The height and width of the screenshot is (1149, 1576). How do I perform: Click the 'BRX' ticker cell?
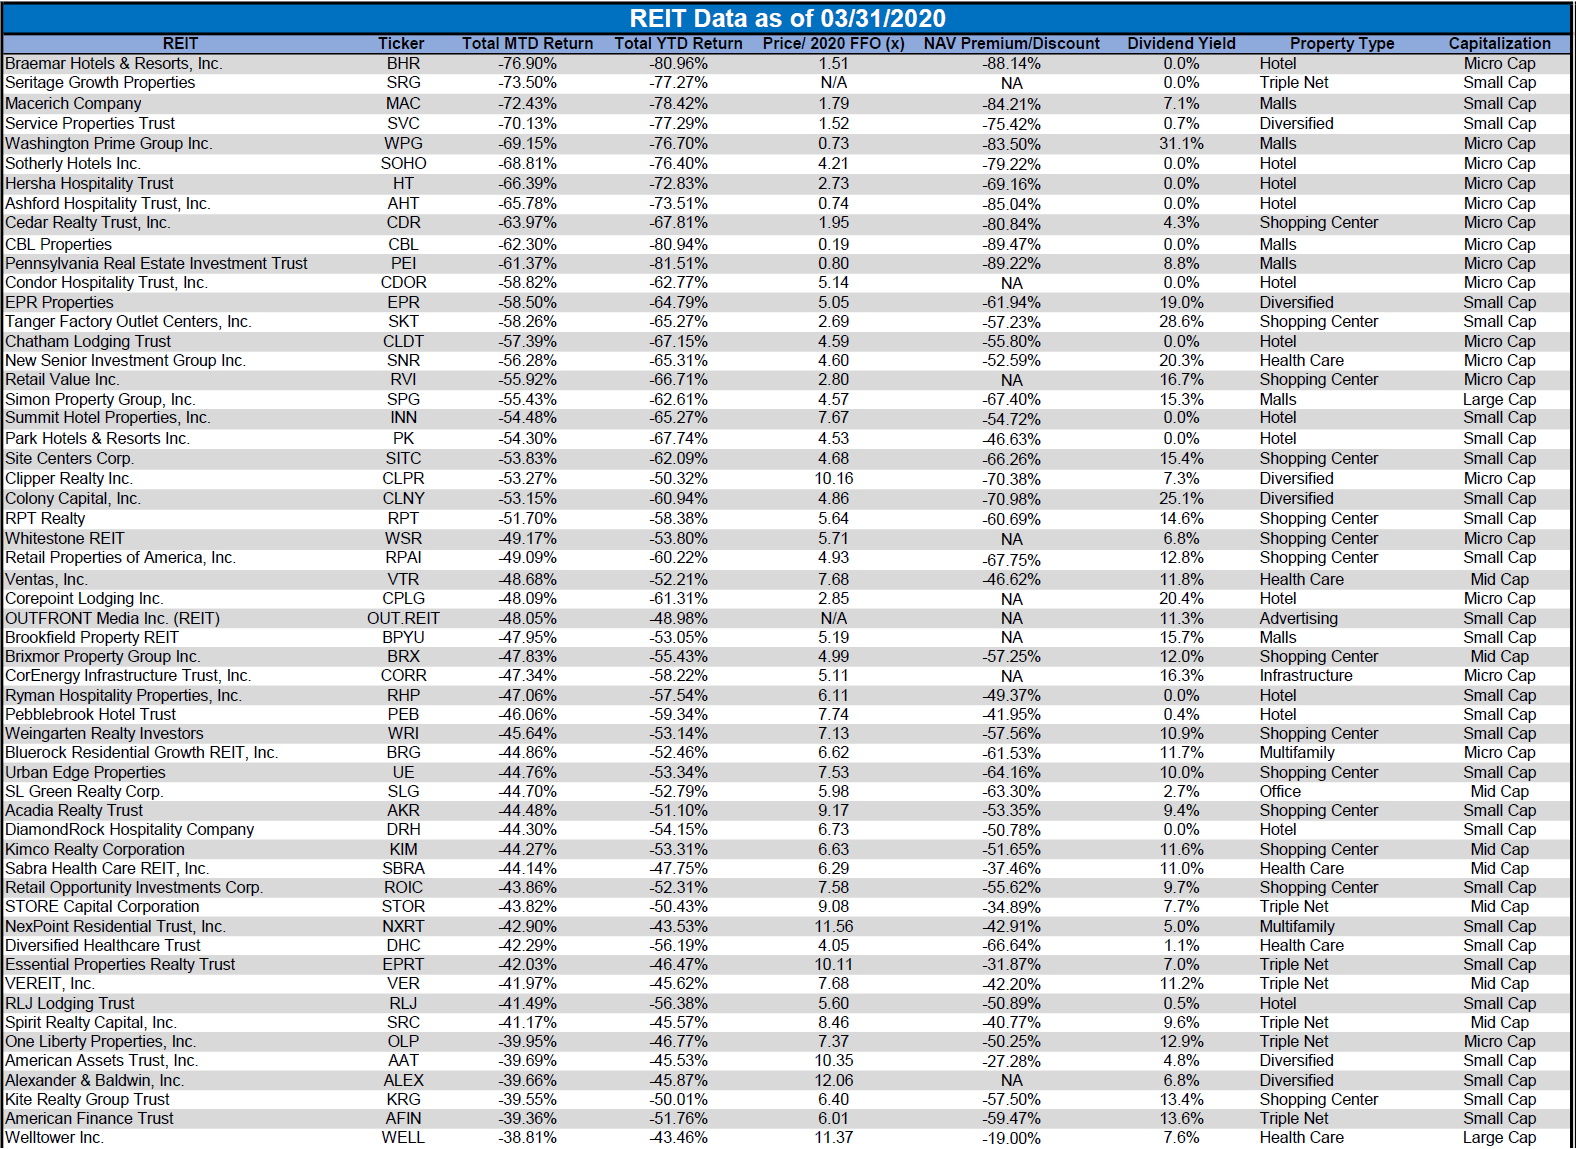pos(403,657)
